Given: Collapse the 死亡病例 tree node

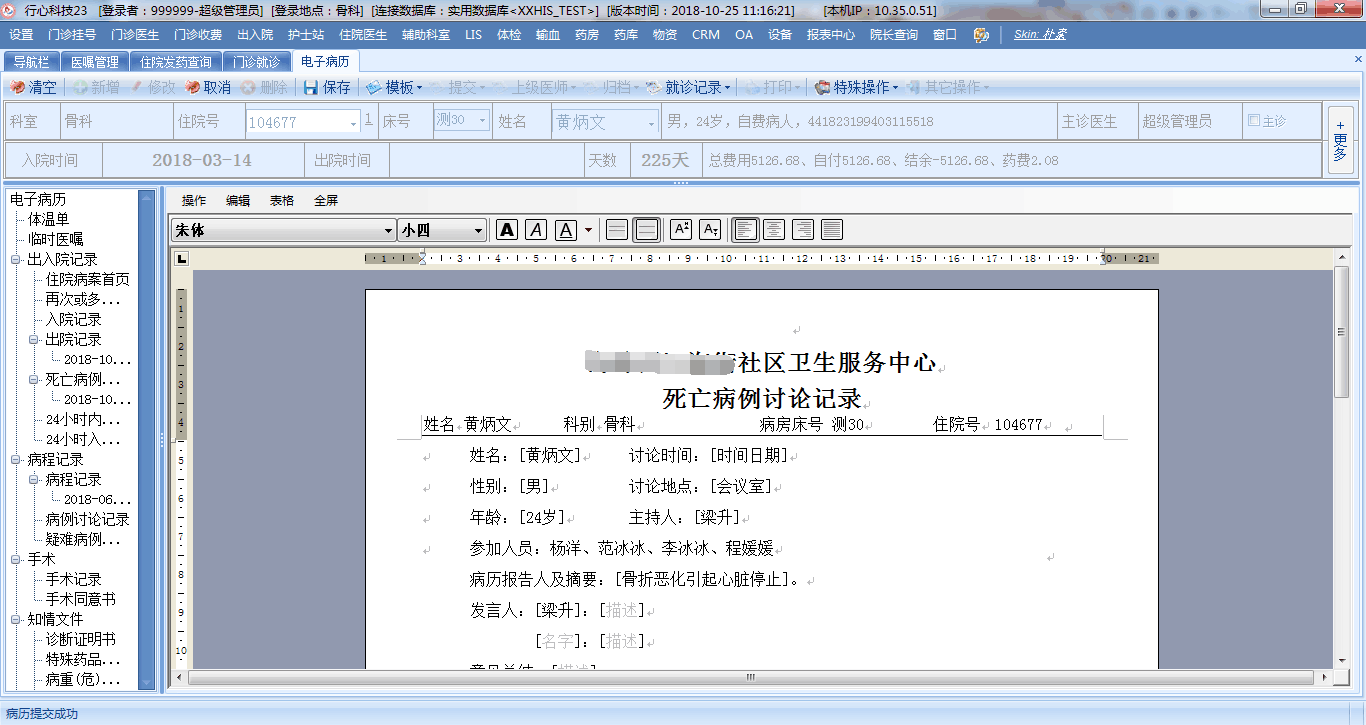Looking at the screenshot, I should (x=34, y=379).
